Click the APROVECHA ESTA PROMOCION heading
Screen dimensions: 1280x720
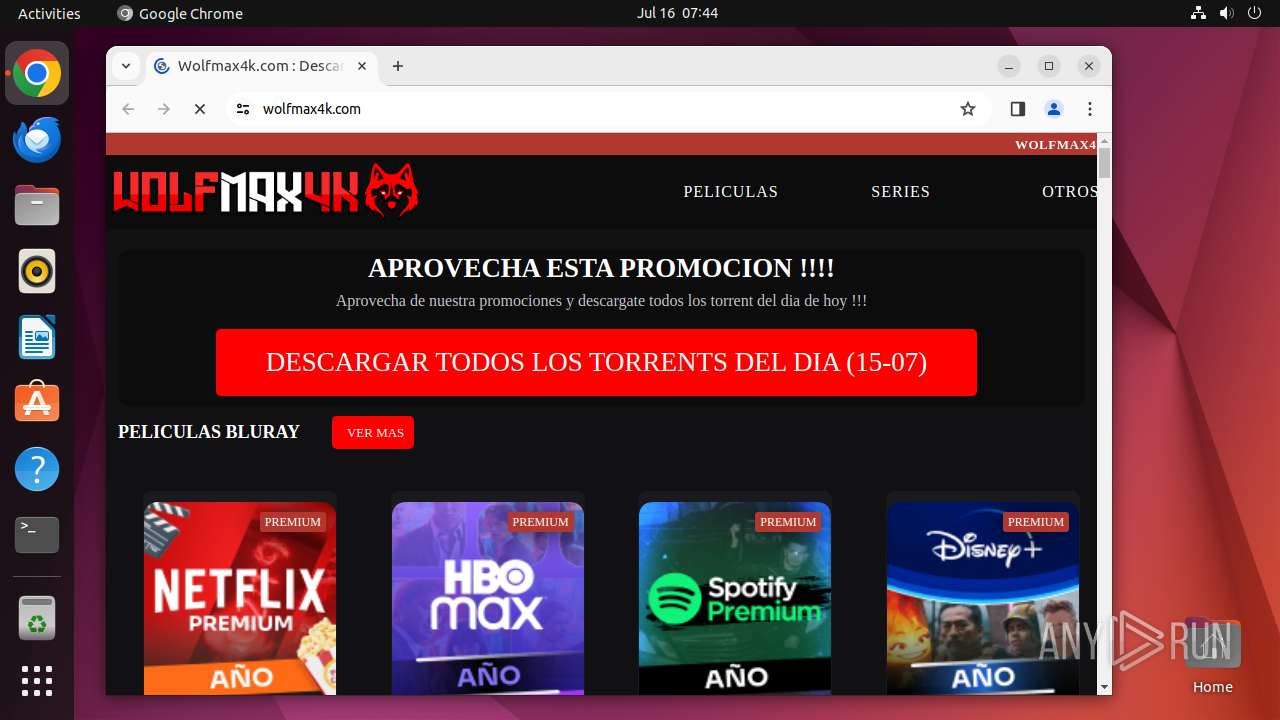pos(601,268)
